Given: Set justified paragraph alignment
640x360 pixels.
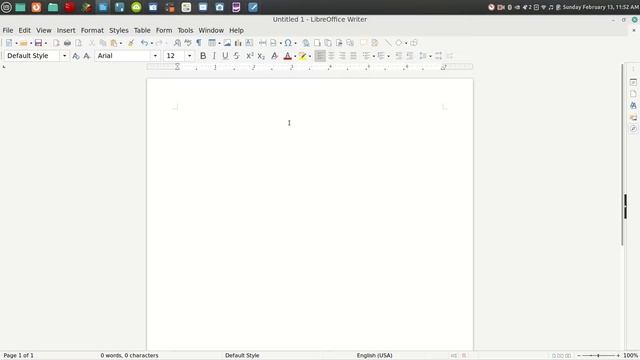Looking at the screenshot, I should coord(353,56).
